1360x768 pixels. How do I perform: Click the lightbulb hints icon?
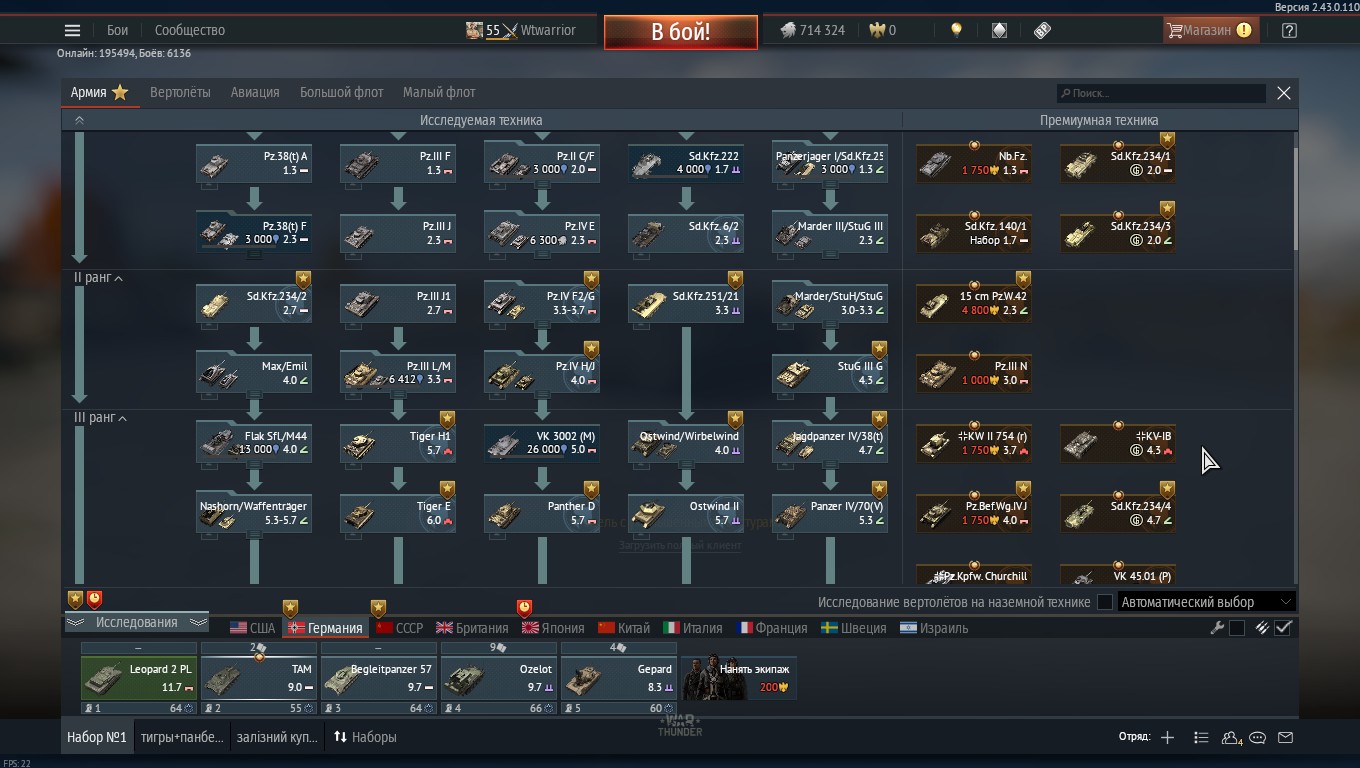point(956,30)
